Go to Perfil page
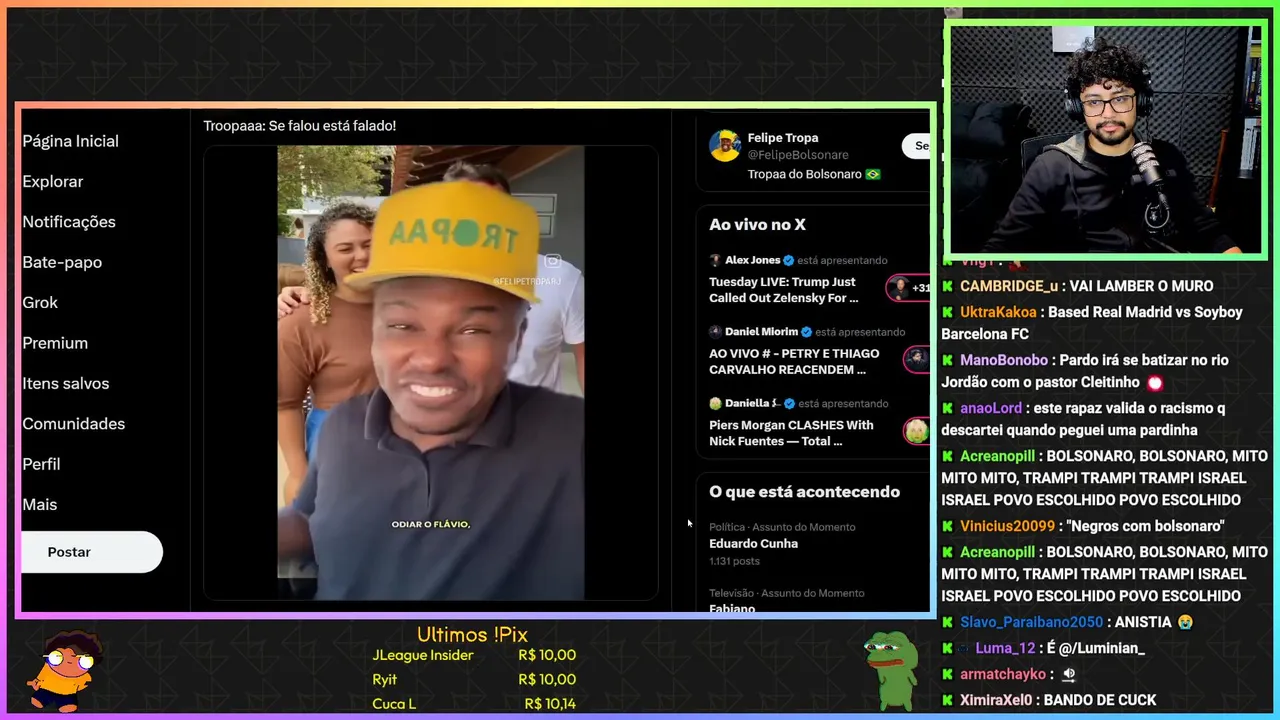 (41, 464)
